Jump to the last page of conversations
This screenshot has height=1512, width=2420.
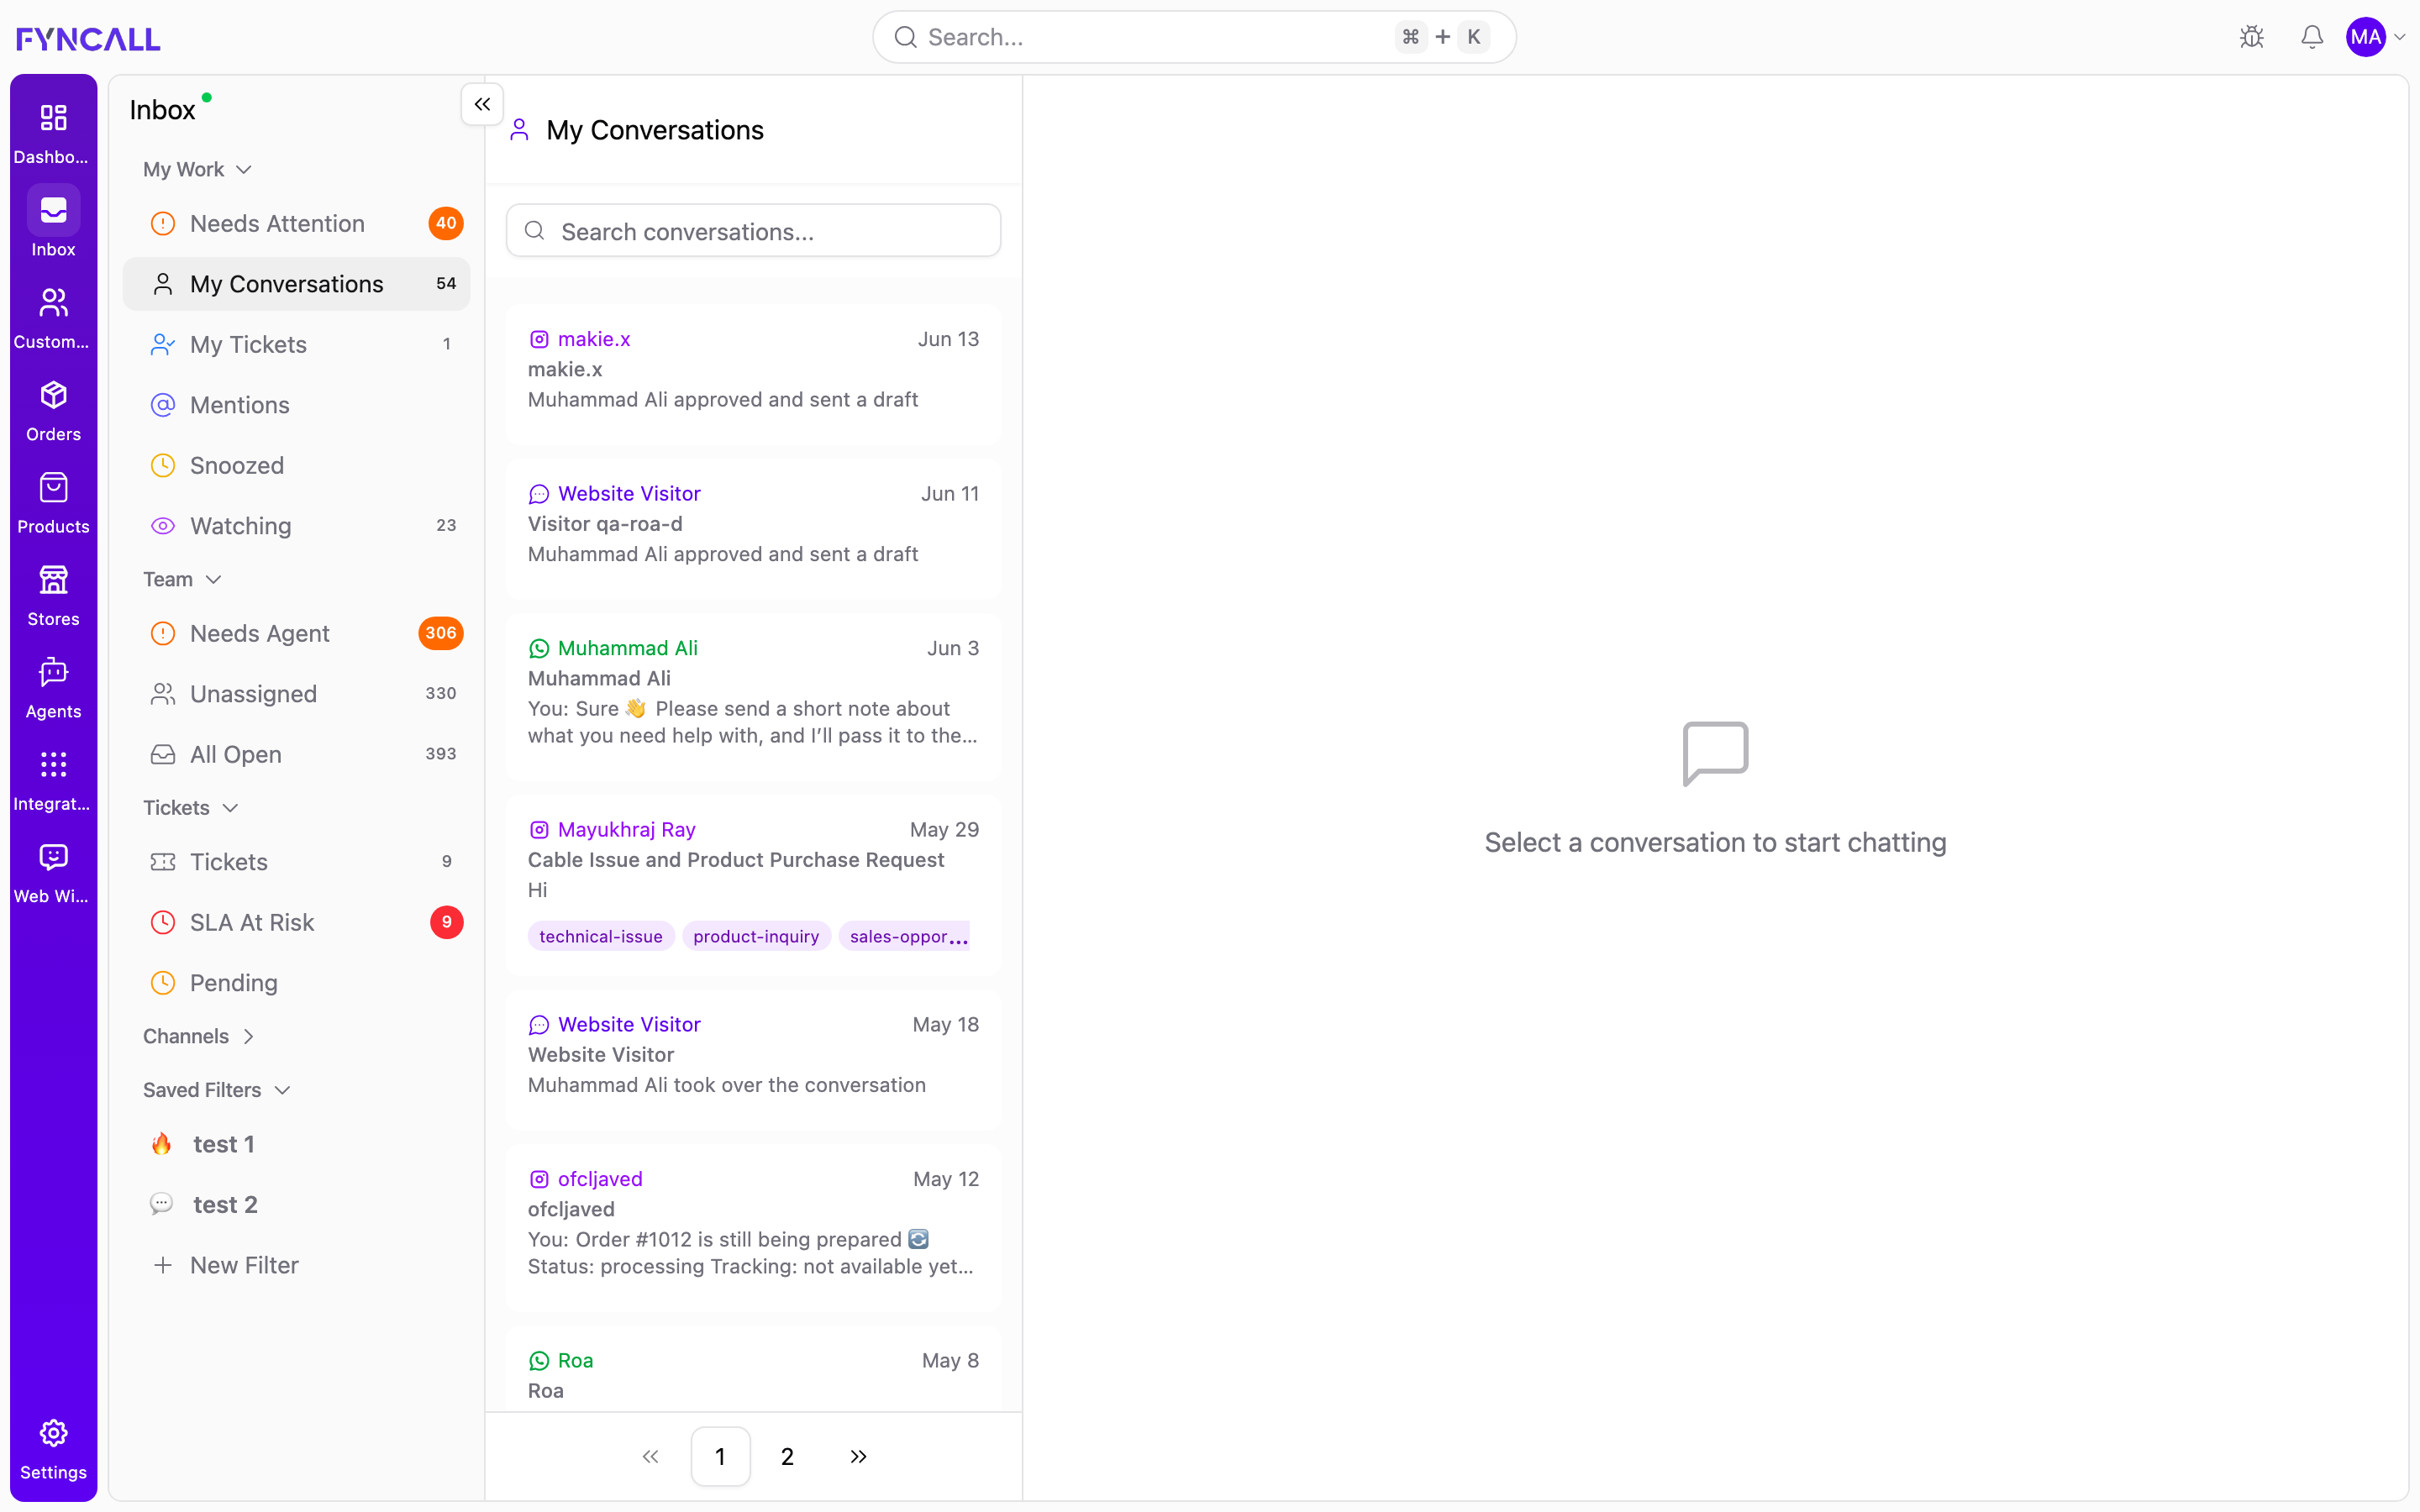[858, 1457]
